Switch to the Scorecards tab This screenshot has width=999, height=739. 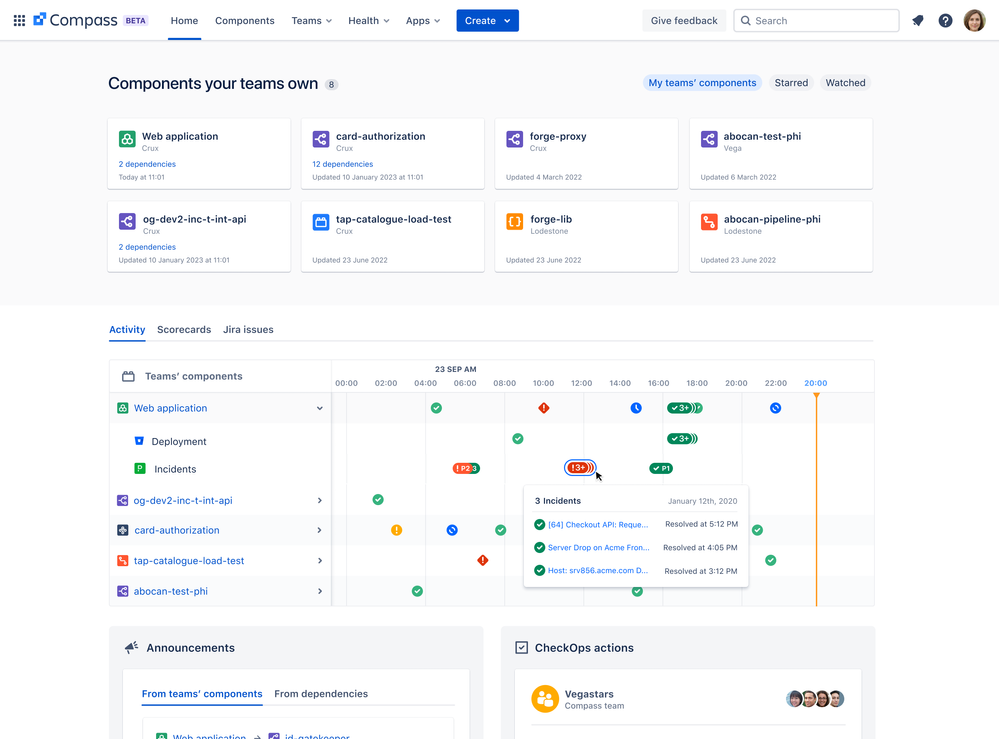[x=184, y=329]
